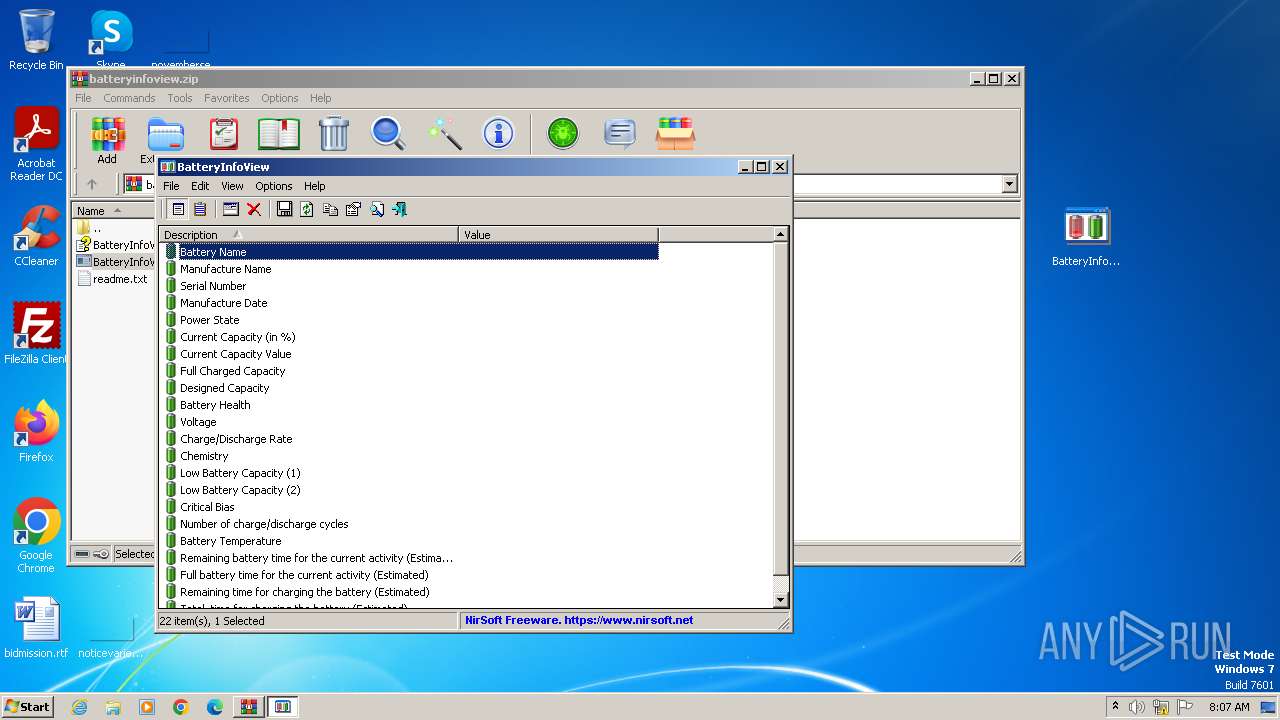The width and height of the screenshot is (1280, 720).
Task: Click WinRAR Wizard wand icon
Action: click(443, 134)
